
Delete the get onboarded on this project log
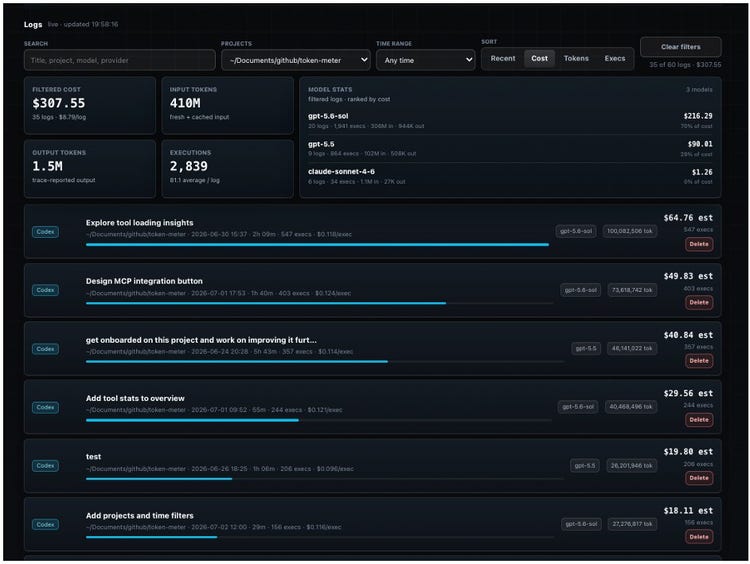tap(699, 361)
